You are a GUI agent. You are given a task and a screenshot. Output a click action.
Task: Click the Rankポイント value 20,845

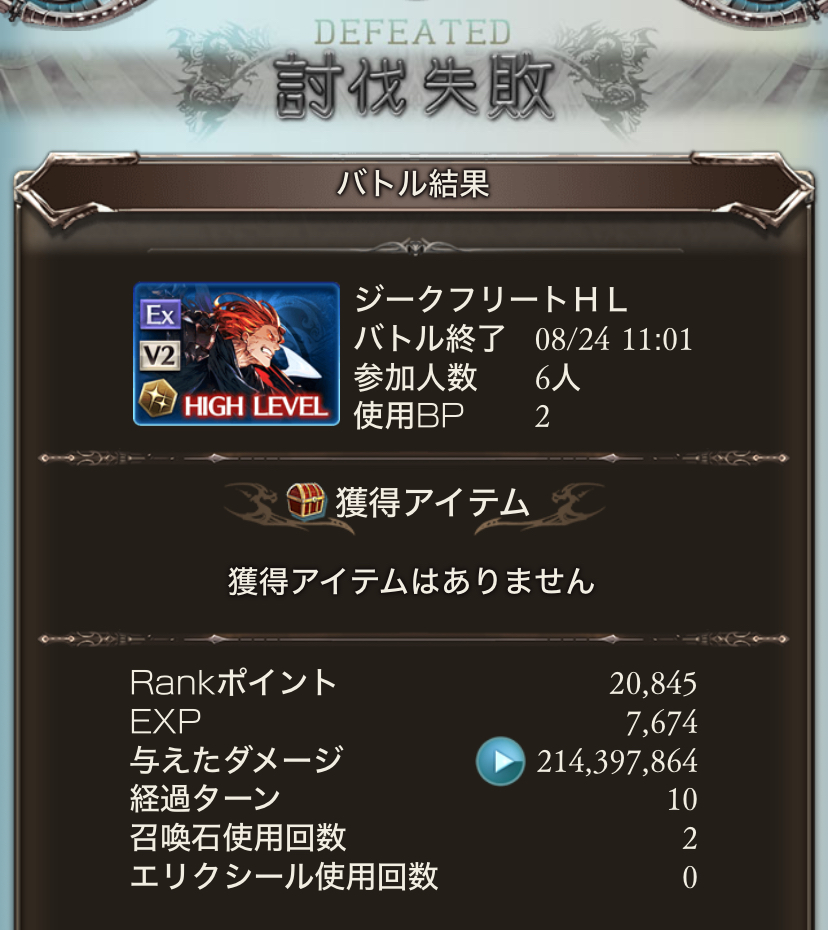[x=653, y=683]
